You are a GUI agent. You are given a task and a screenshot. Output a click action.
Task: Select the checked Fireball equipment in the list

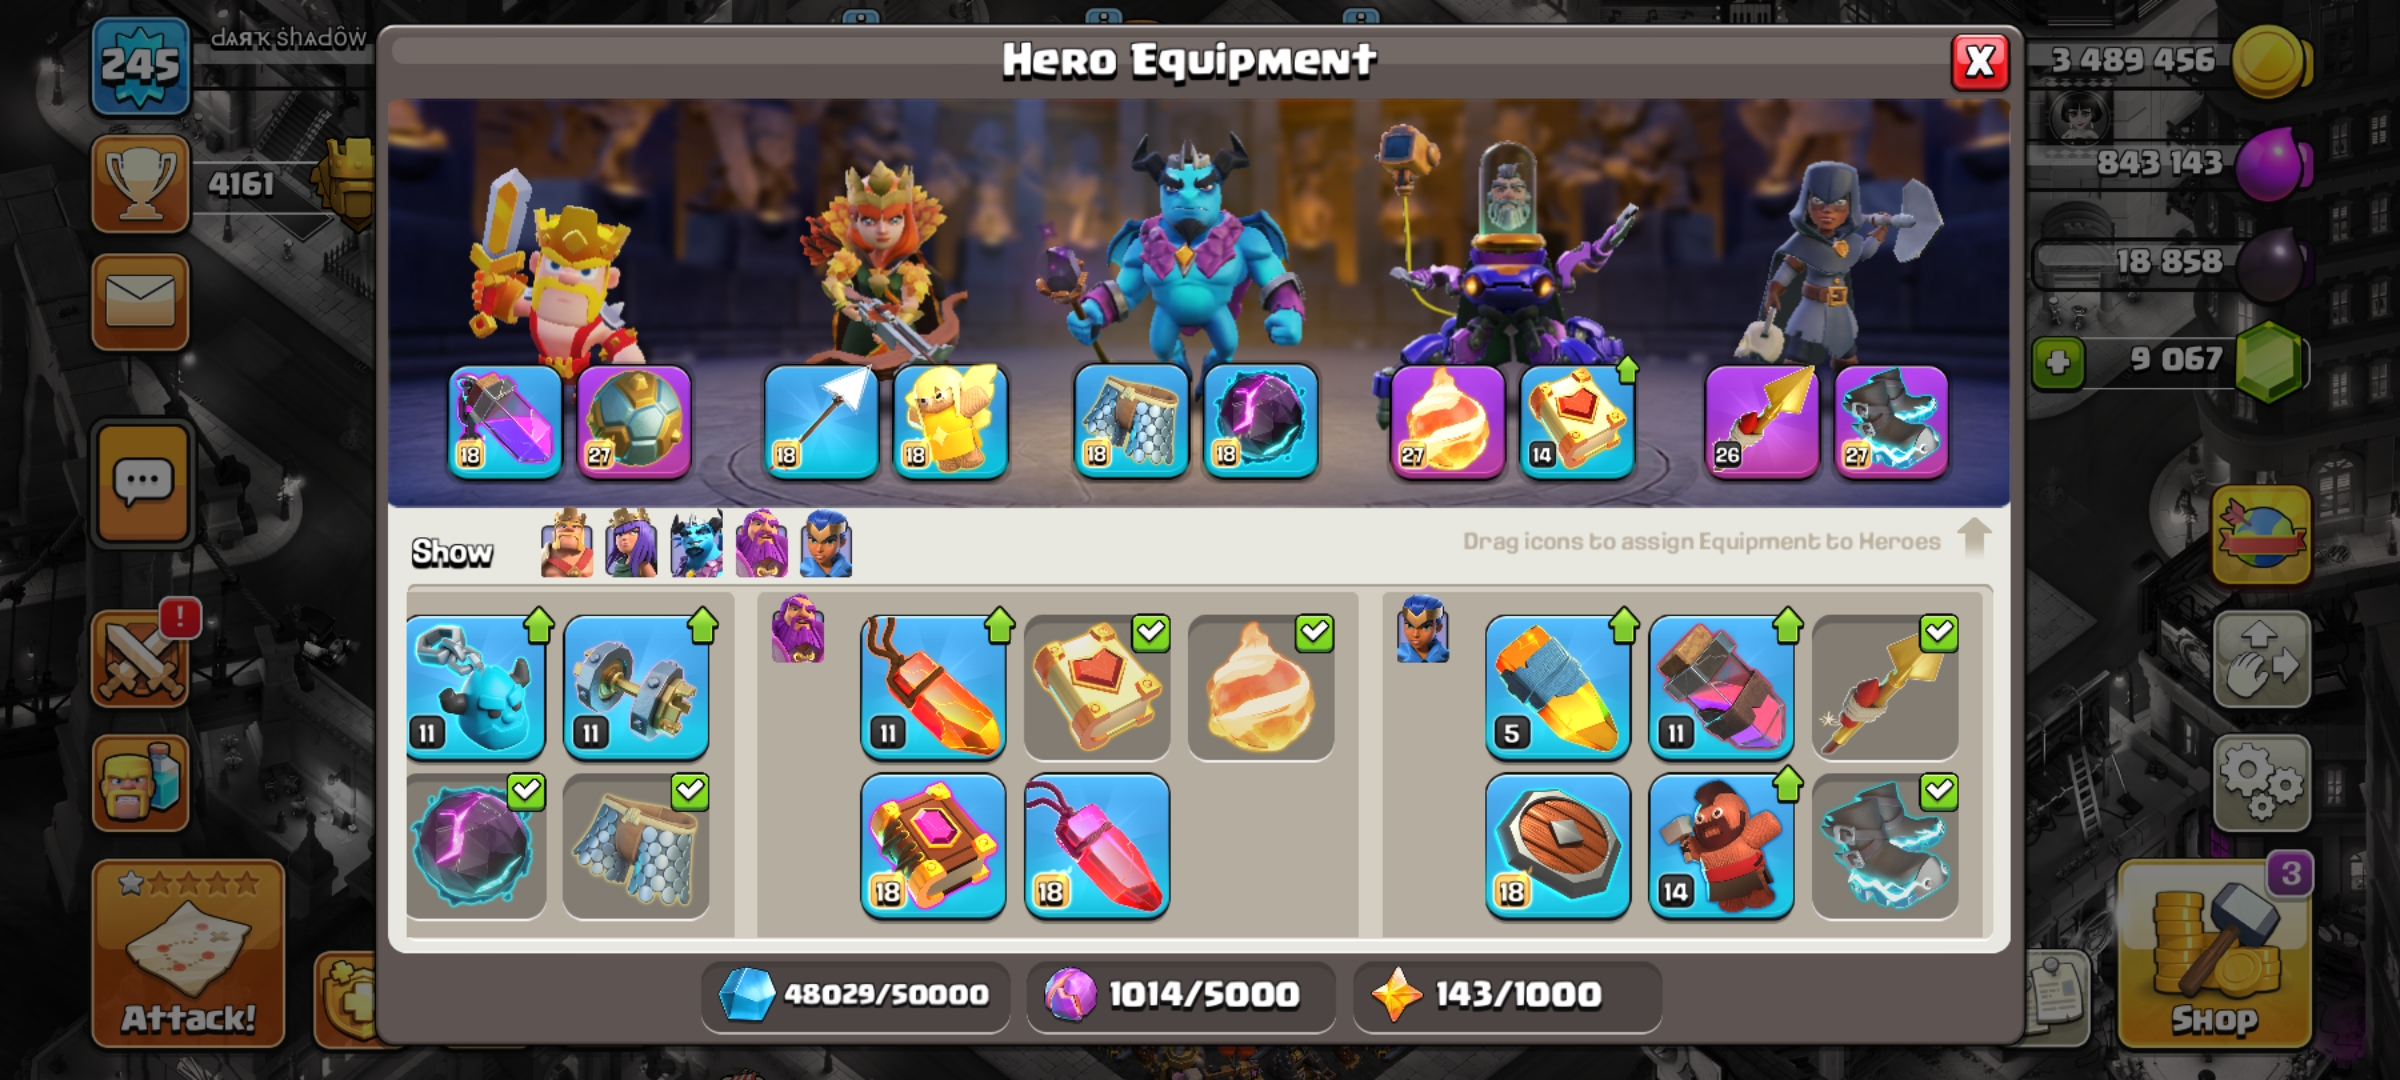coord(1261,688)
